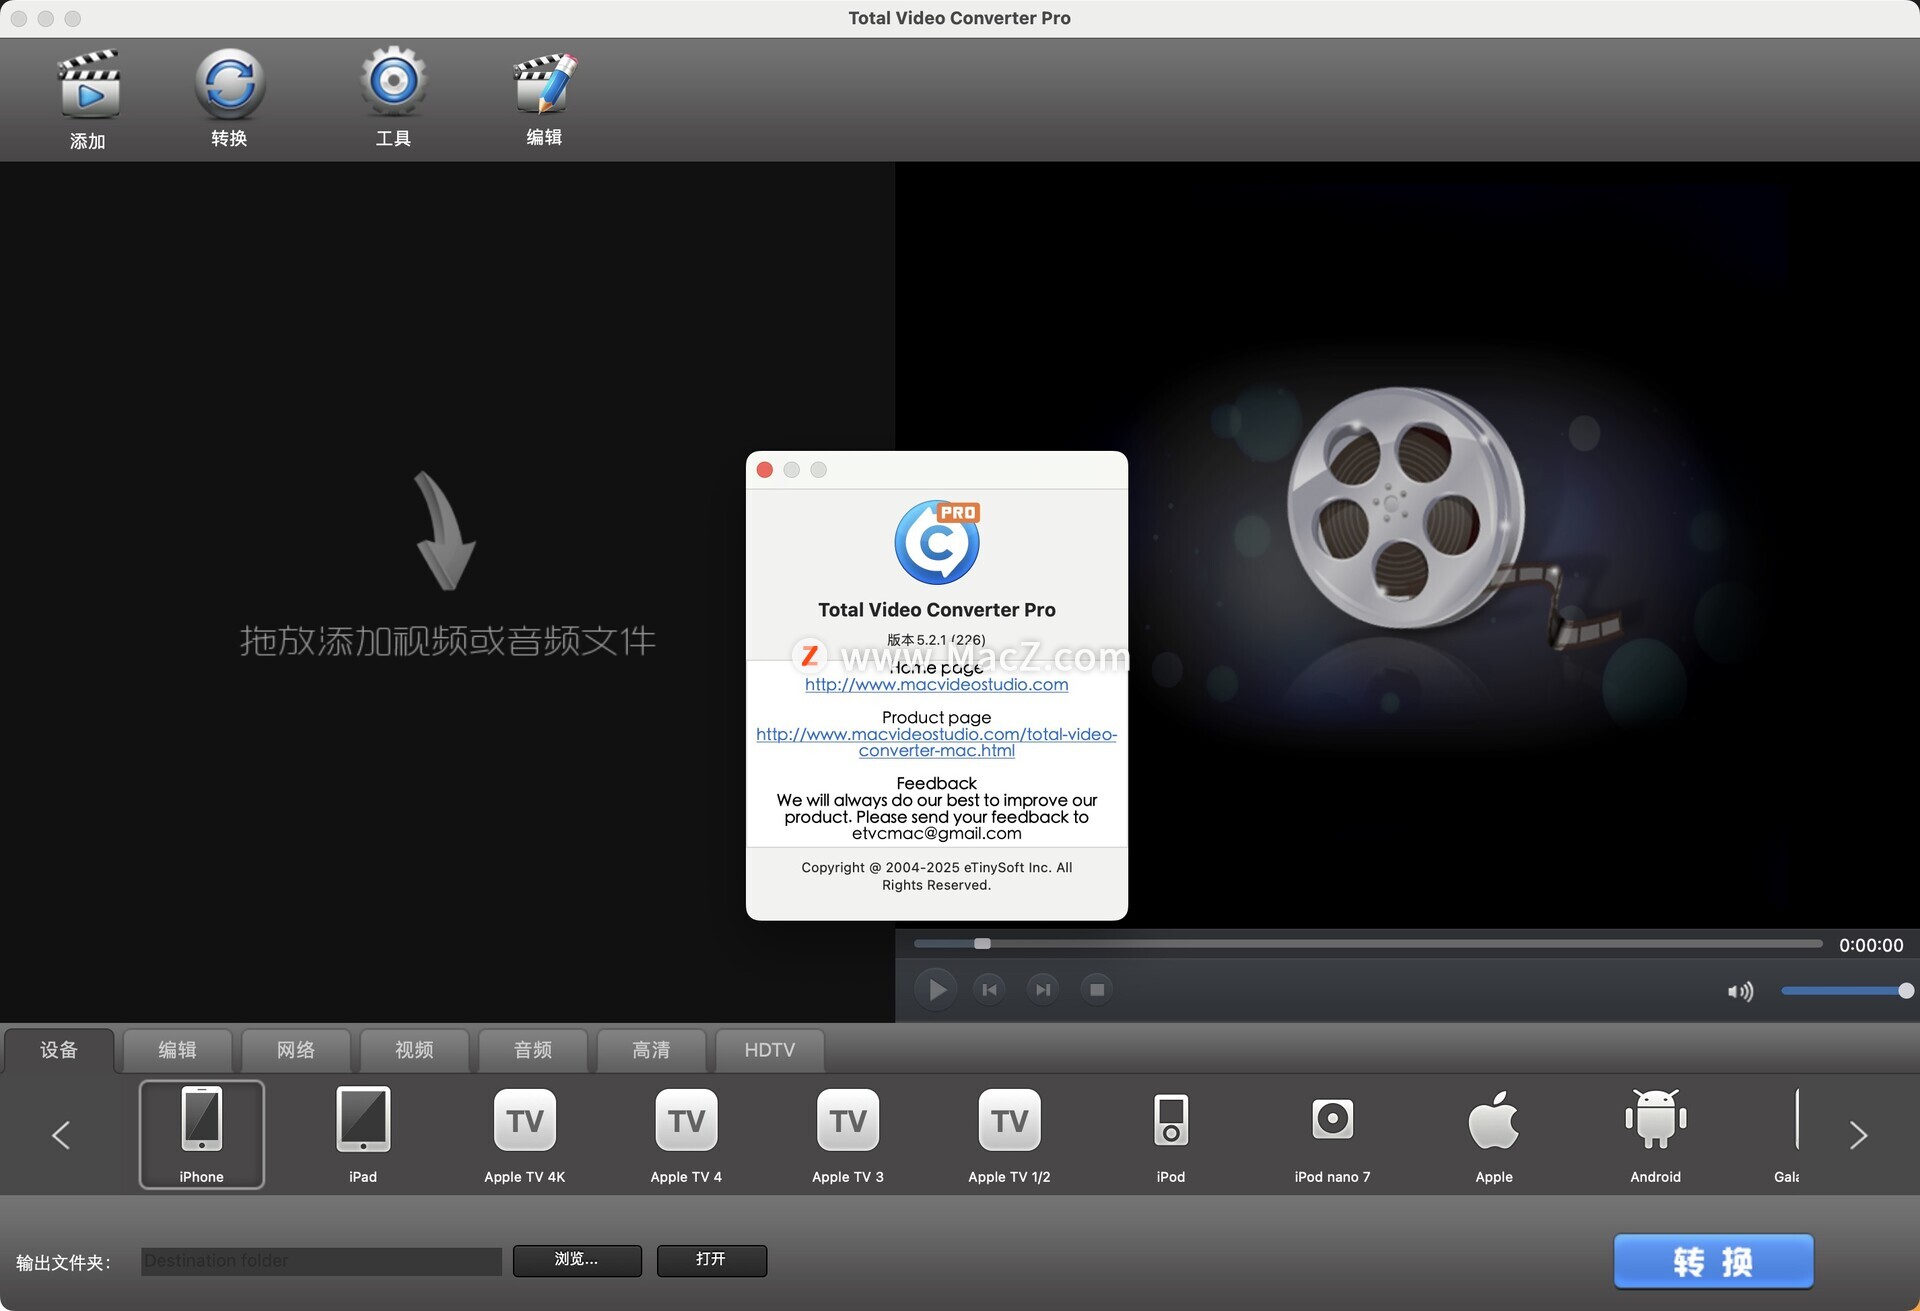Open the Tools (工具) gear icon
This screenshot has height=1311, width=1920.
point(393,82)
